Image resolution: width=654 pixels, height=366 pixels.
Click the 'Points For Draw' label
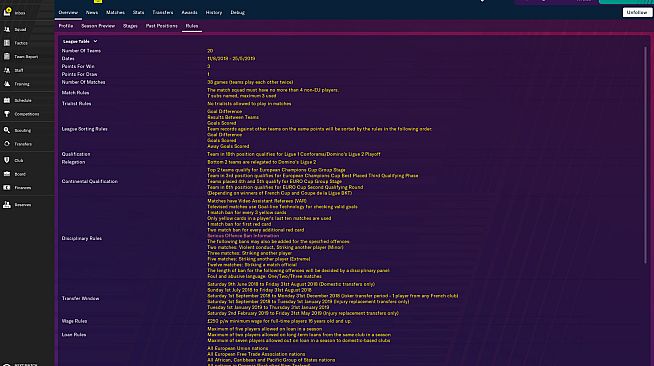79,74
